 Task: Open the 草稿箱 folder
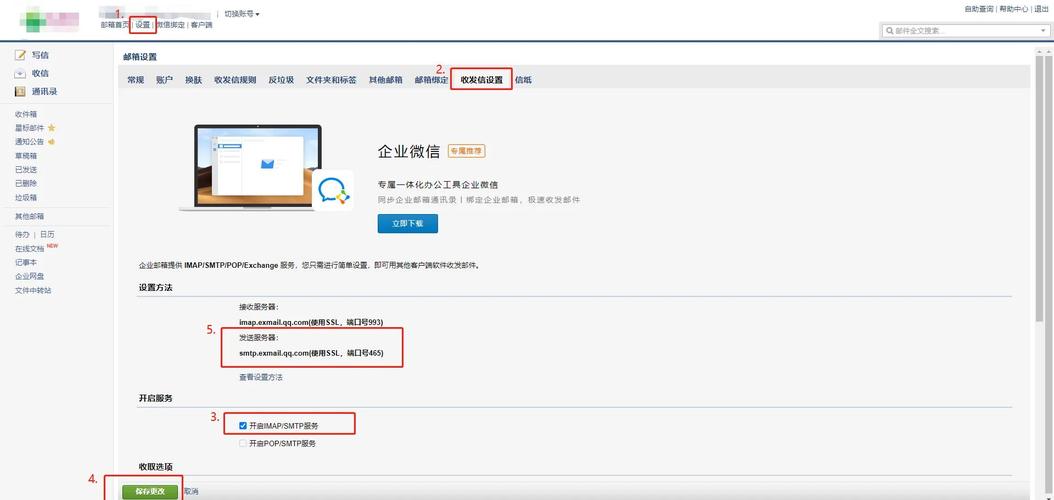click(x=26, y=156)
